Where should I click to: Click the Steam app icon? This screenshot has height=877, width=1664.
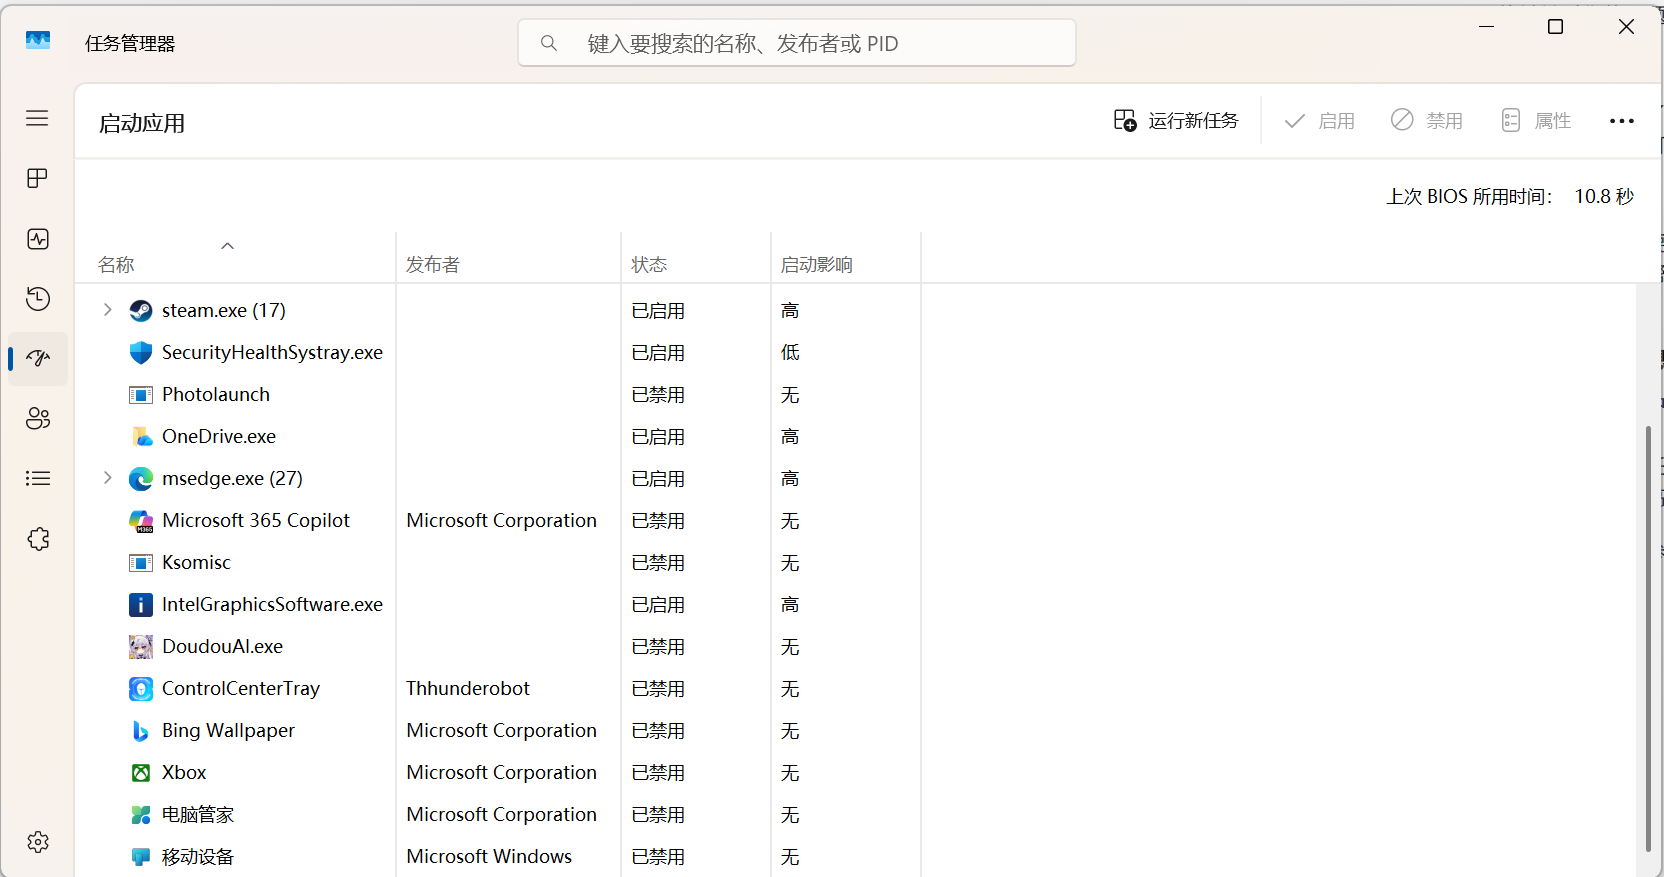point(141,311)
